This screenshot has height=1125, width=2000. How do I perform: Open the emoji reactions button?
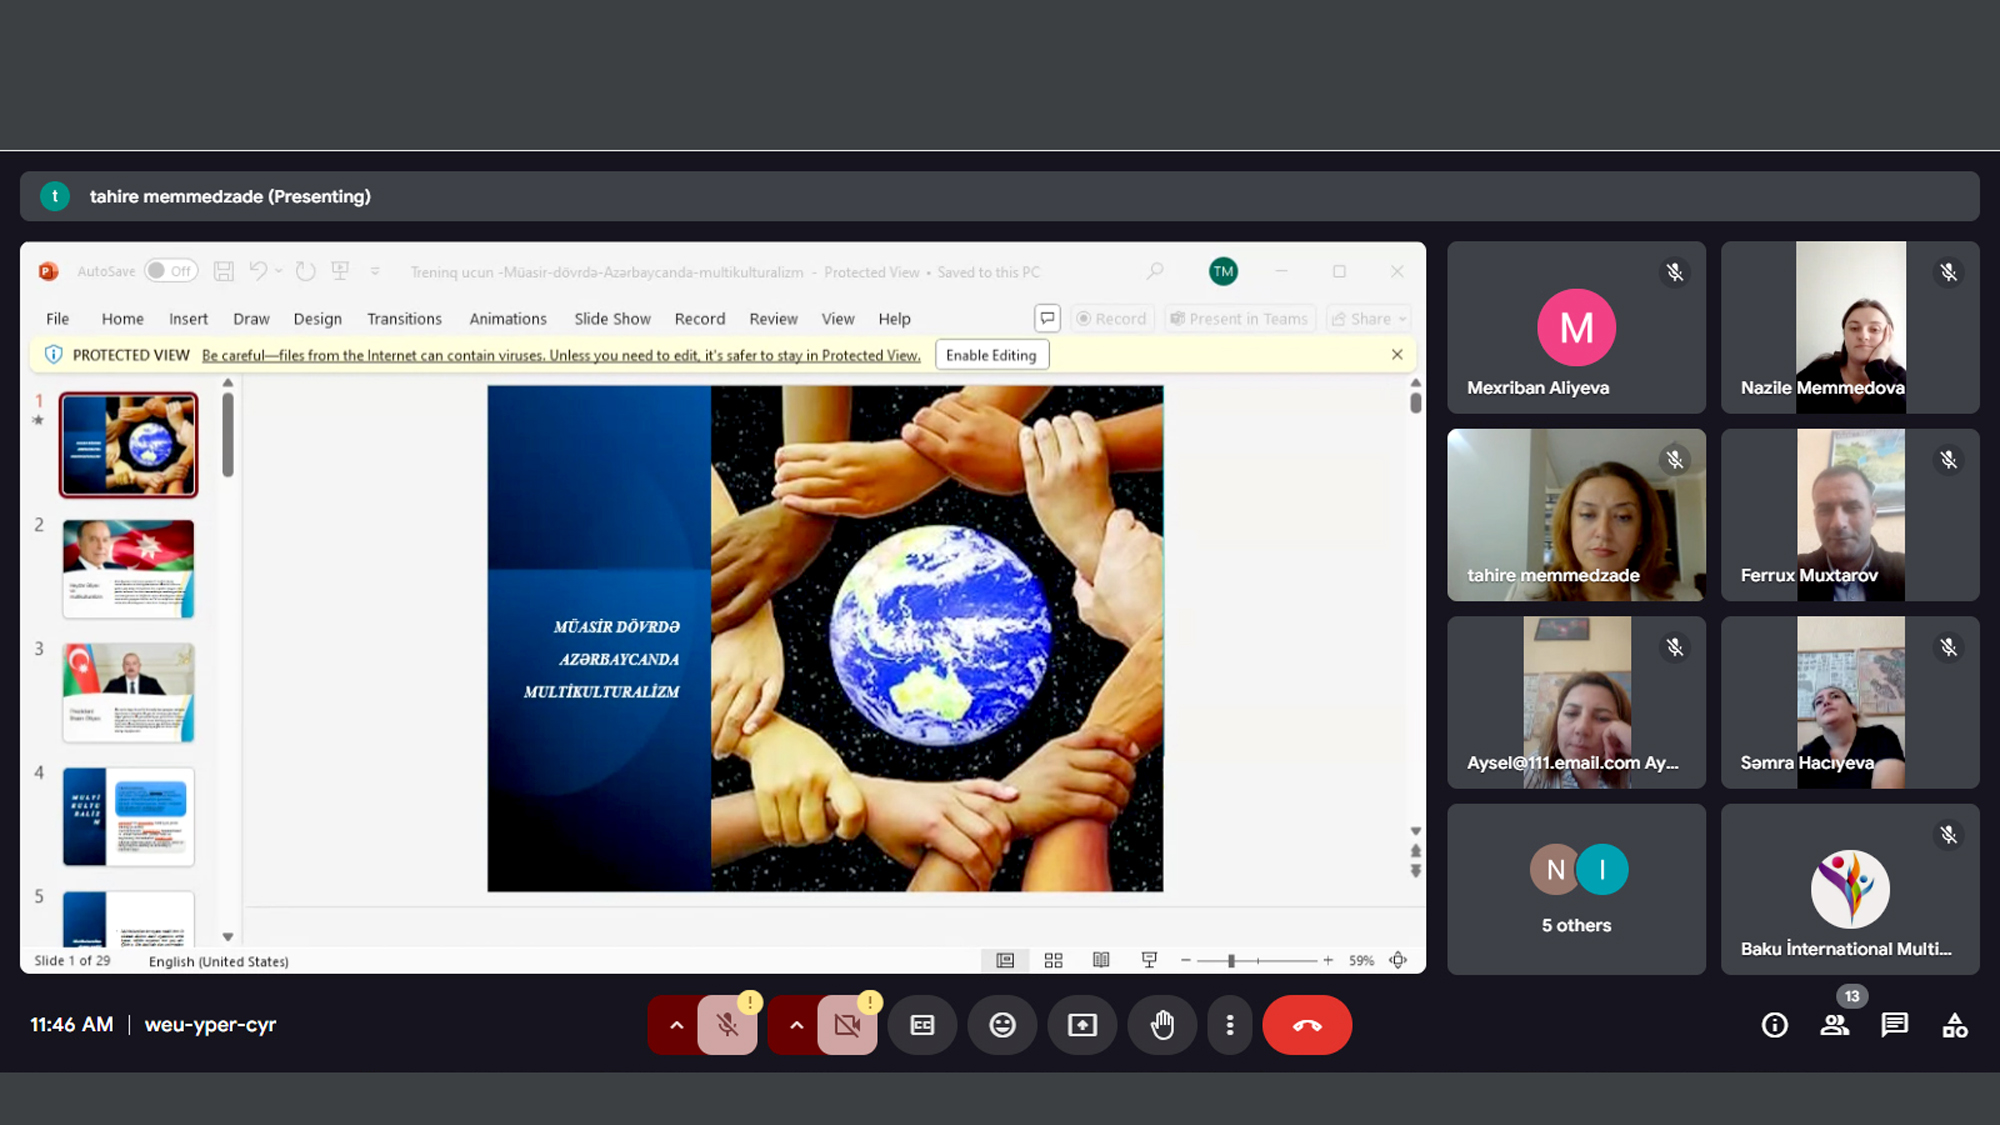pyautogui.click(x=1002, y=1025)
